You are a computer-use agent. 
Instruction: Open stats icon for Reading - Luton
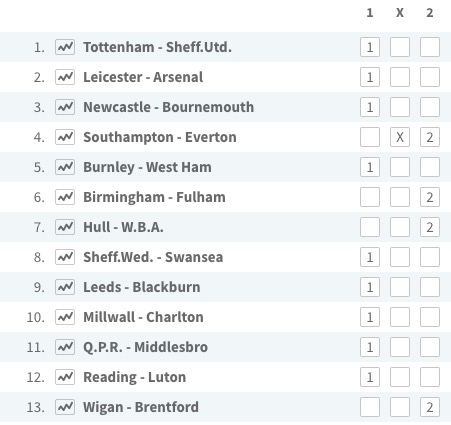pos(65,377)
